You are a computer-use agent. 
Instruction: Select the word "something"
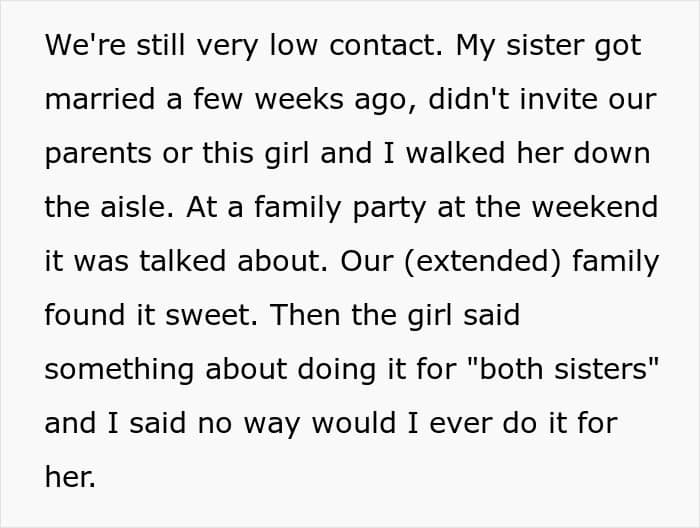pyautogui.click(x=119, y=370)
